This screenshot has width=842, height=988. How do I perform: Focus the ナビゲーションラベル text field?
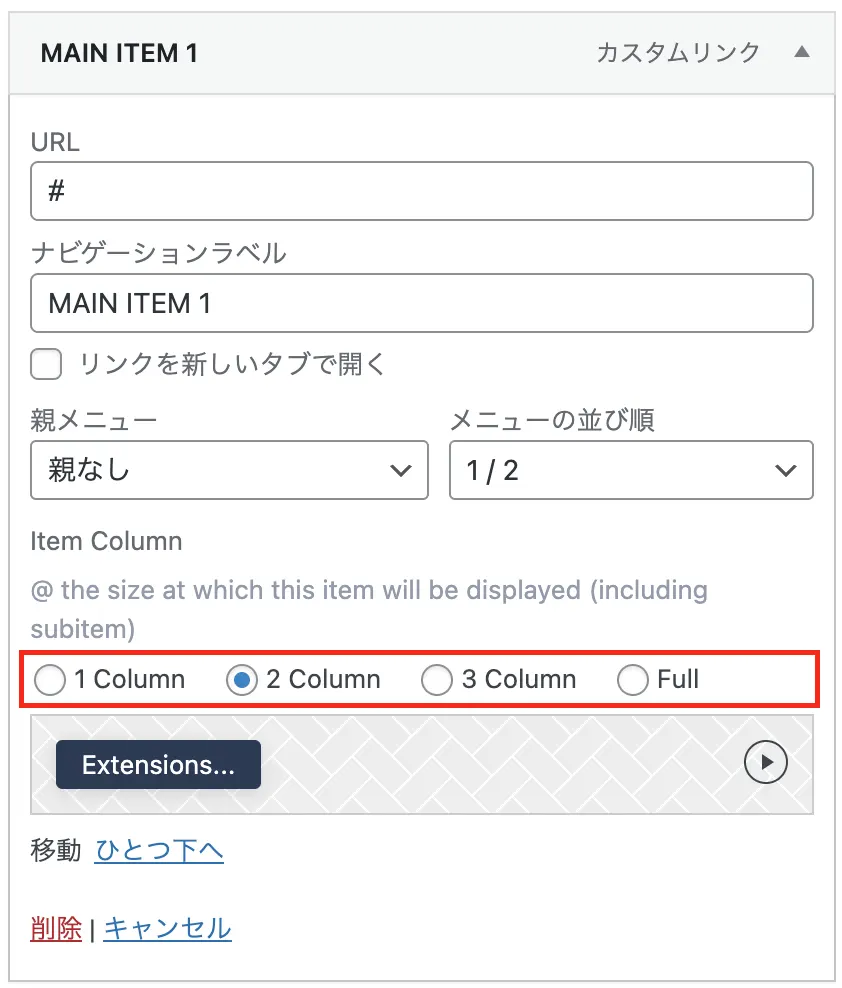[x=422, y=303]
